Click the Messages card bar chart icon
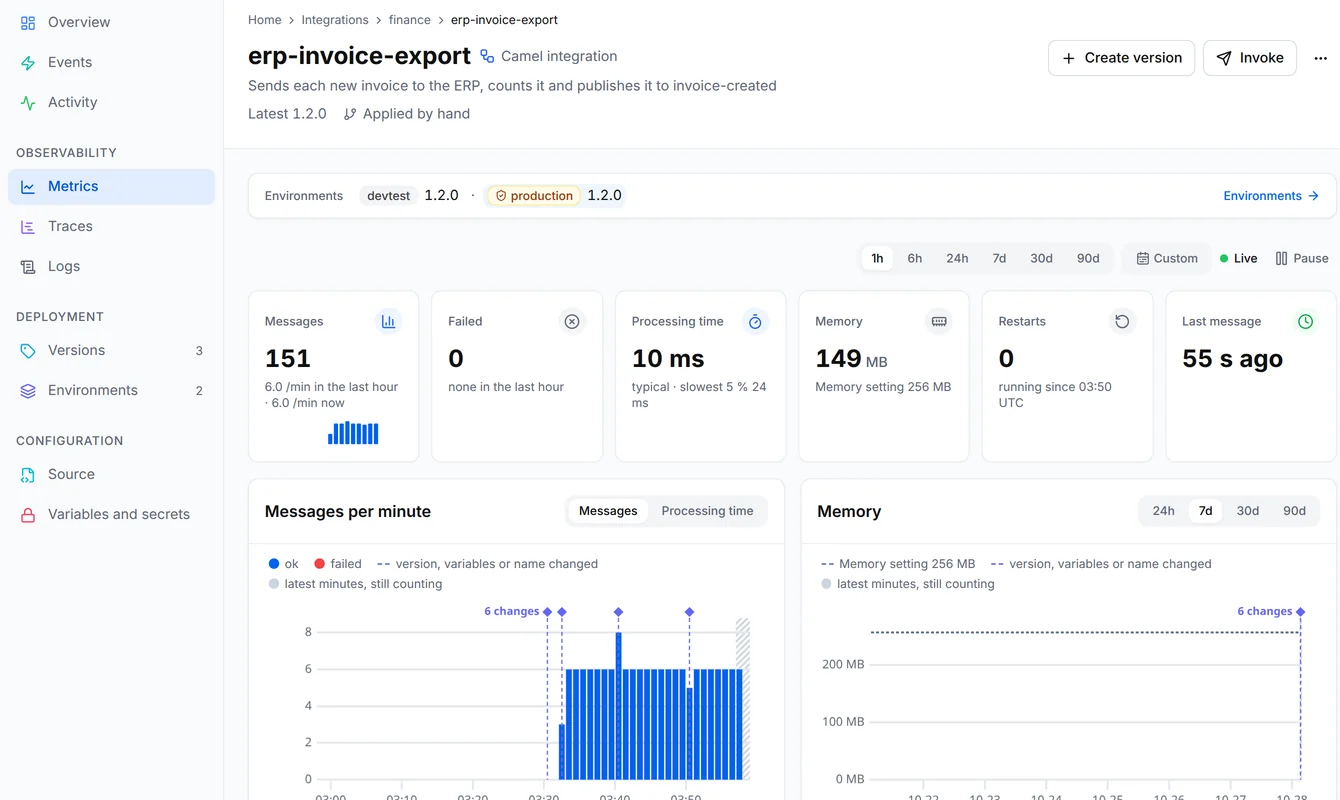Screen dimensions: 1340x800 (x=388, y=322)
